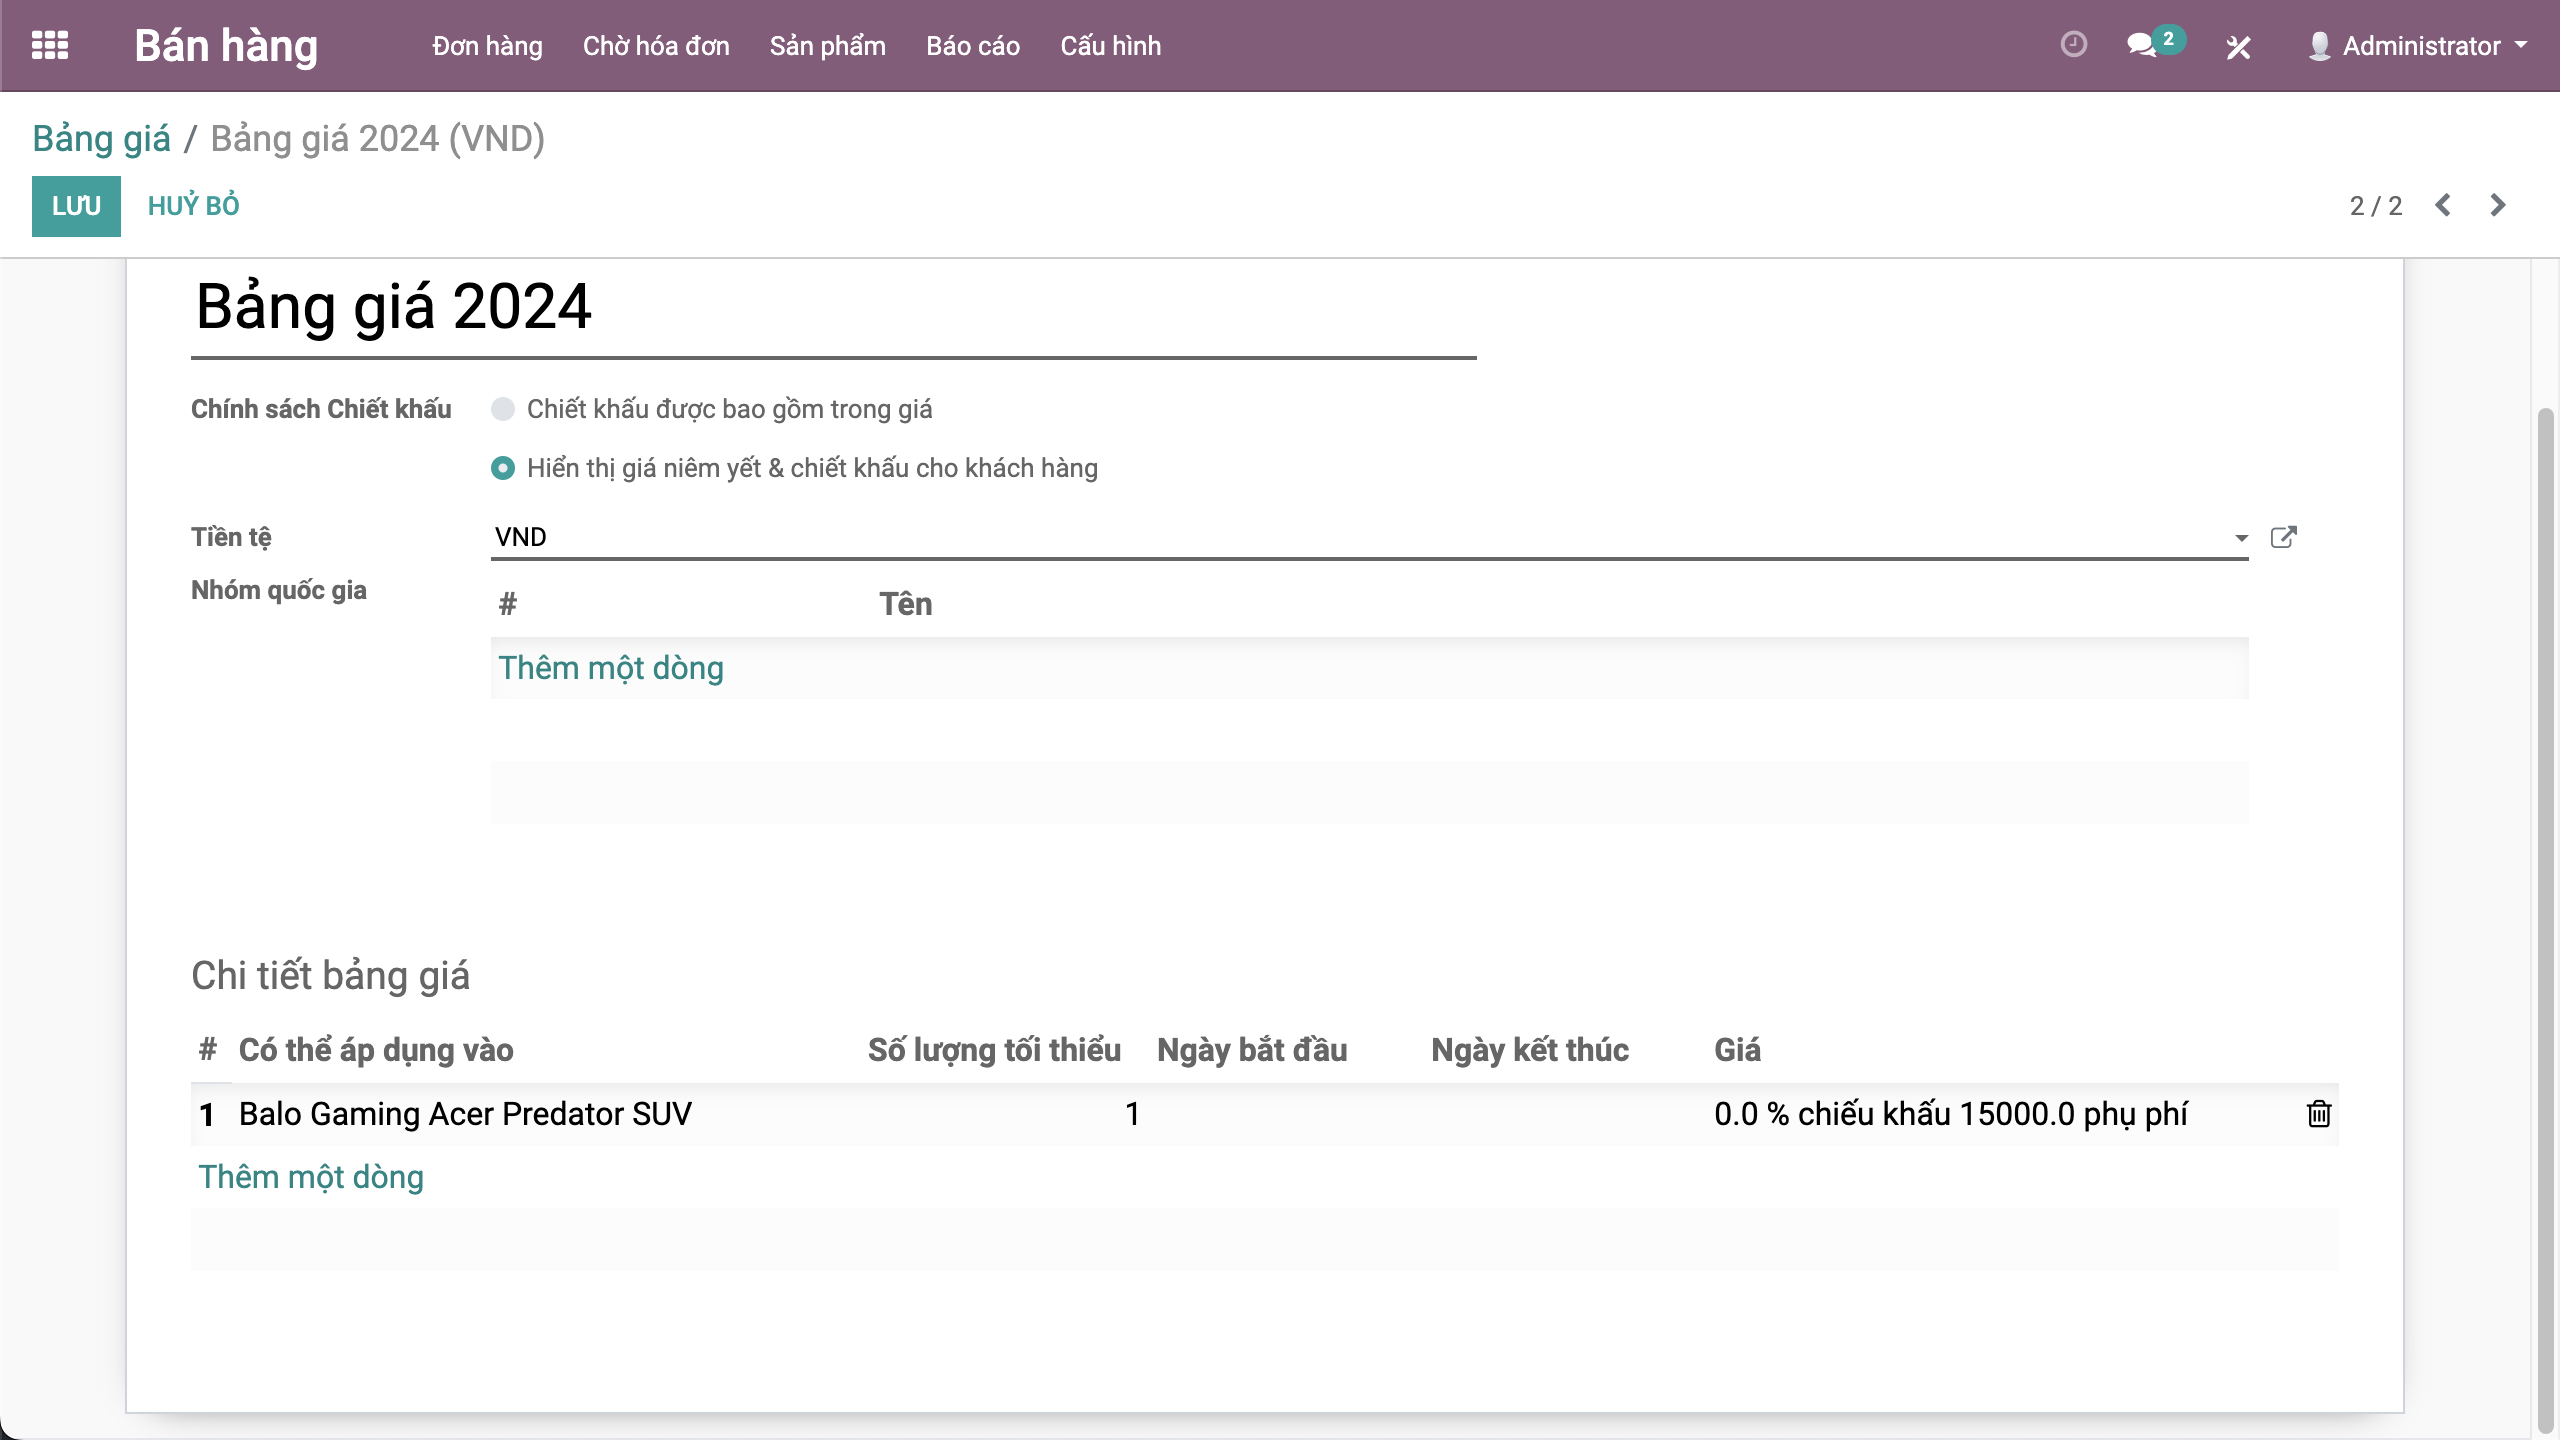Viewport: 2560px width, 1440px height.
Task: Go to previous record arrow
Action: pos(2443,205)
